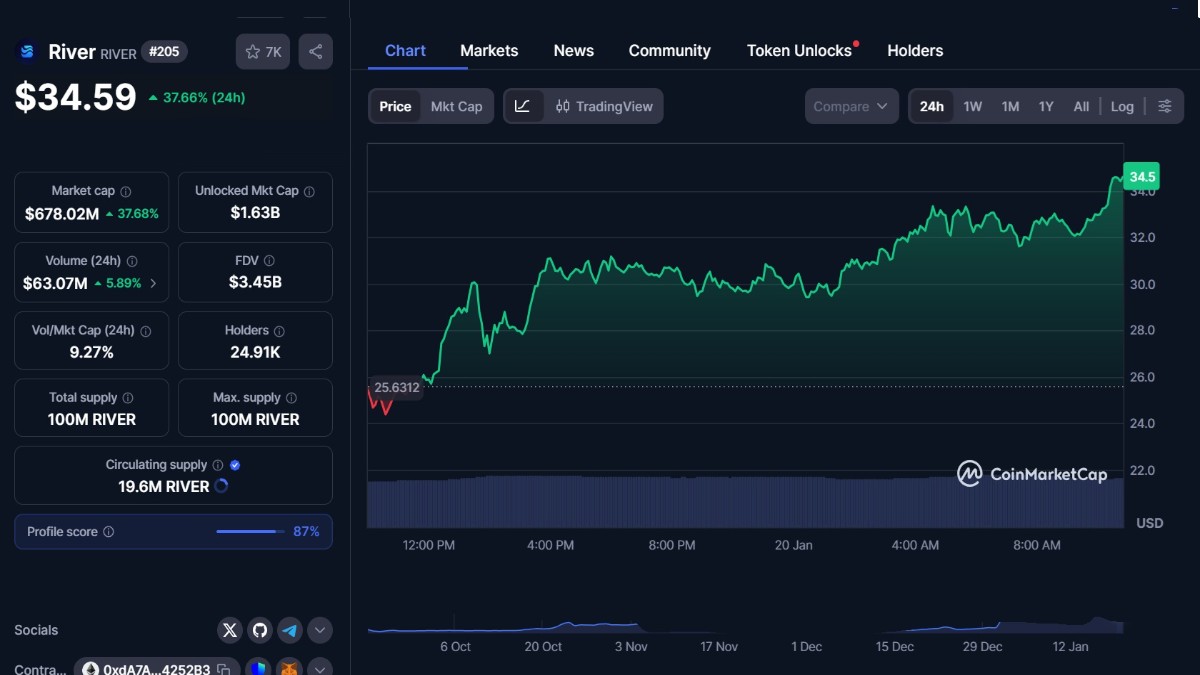The image size is (1200, 675).
Task: Show Market cap info tooltip icon
Action: [x=126, y=191]
